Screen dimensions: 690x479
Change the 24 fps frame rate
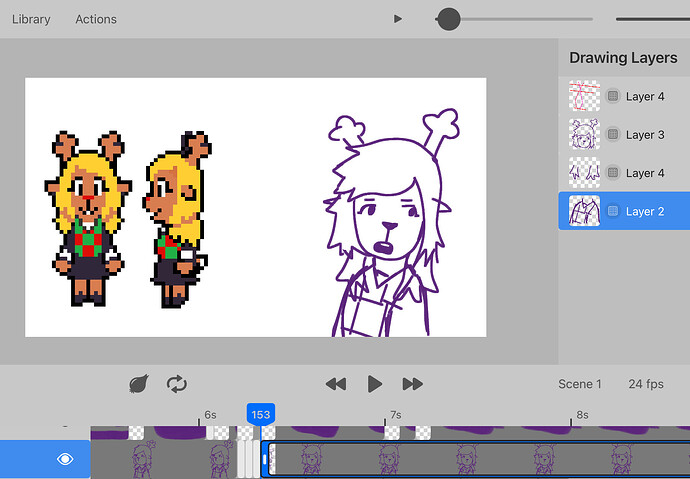(x=646, y=384)
